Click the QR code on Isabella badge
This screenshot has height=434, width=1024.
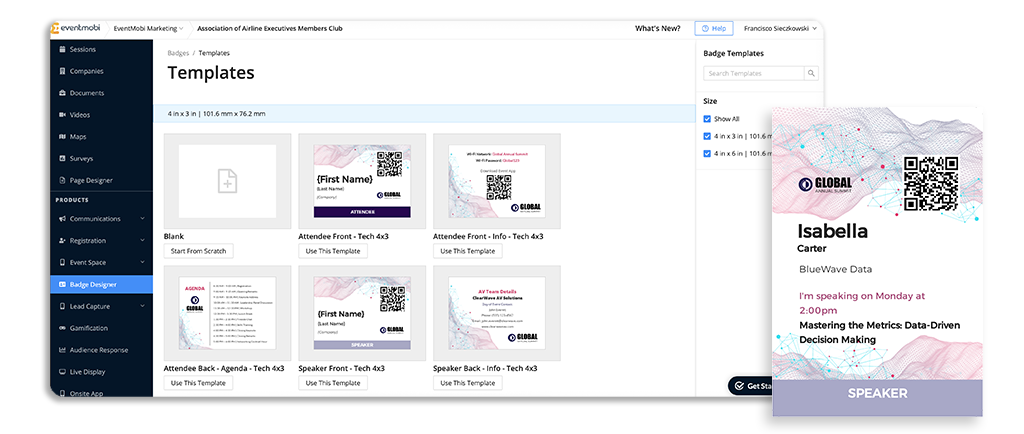931,183
